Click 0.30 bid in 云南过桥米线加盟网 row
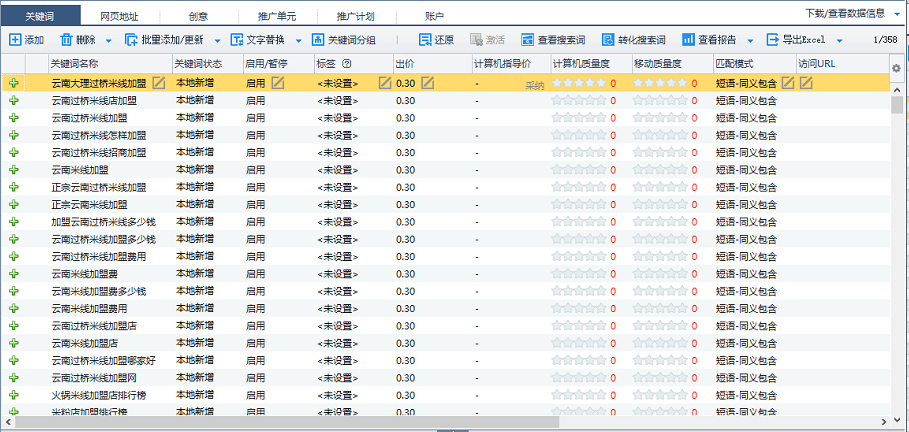The image size is (909, 432). pyautogui.click(x=406, y=377)
